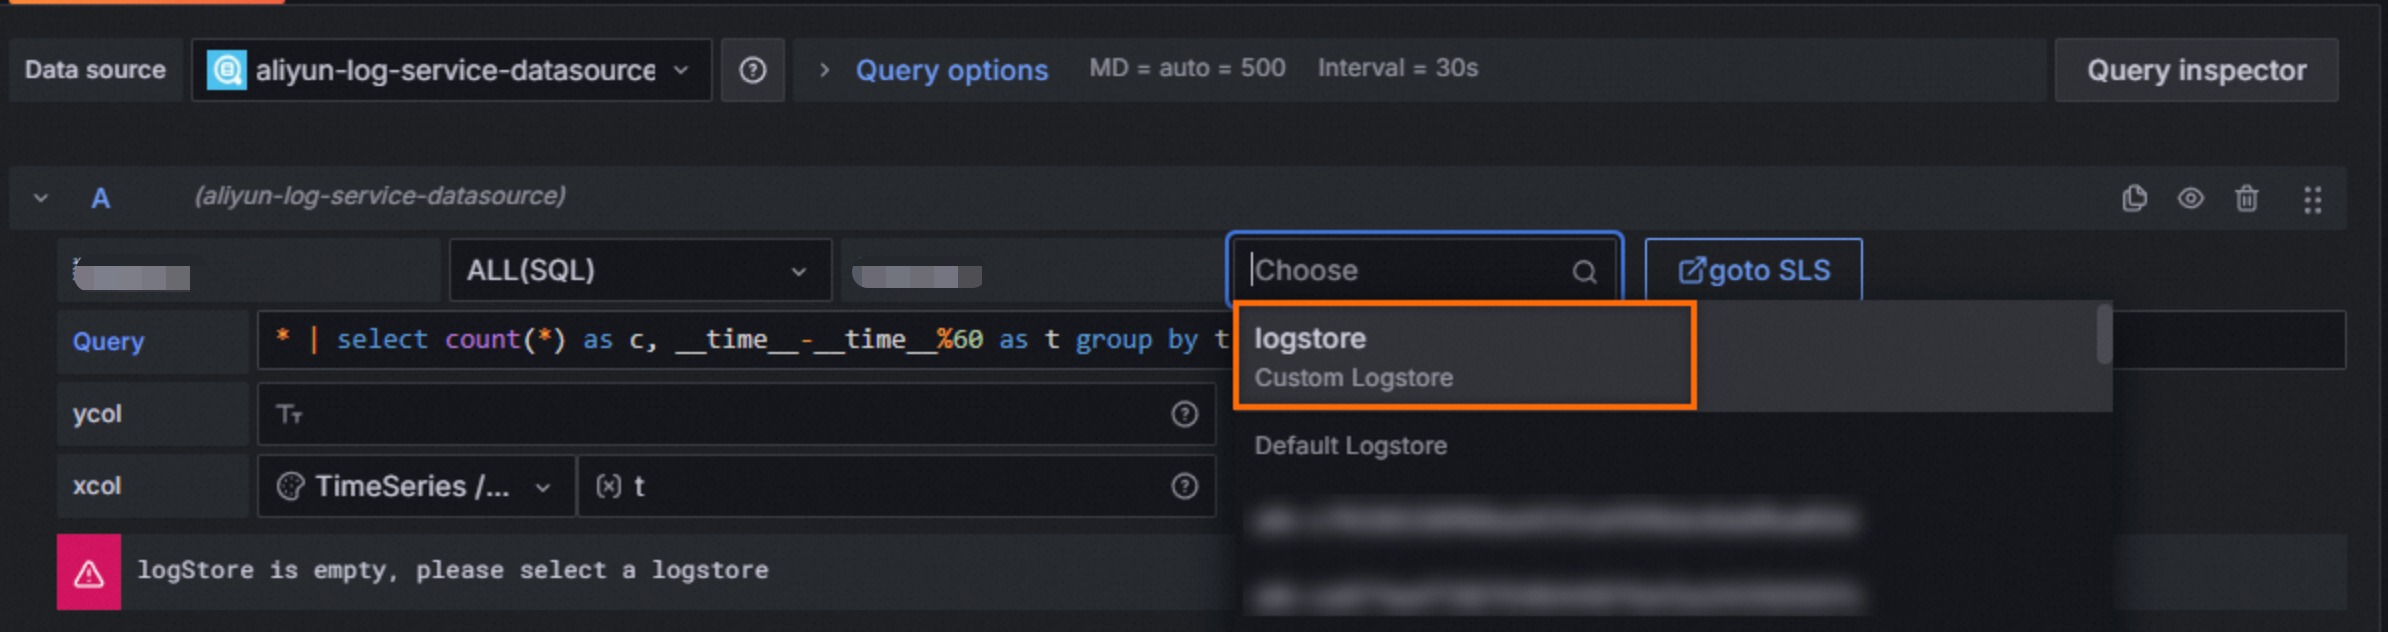The image size is (2388, 632).
Task: Click the search icon in Choose field
Action: tap(1584, 271)
